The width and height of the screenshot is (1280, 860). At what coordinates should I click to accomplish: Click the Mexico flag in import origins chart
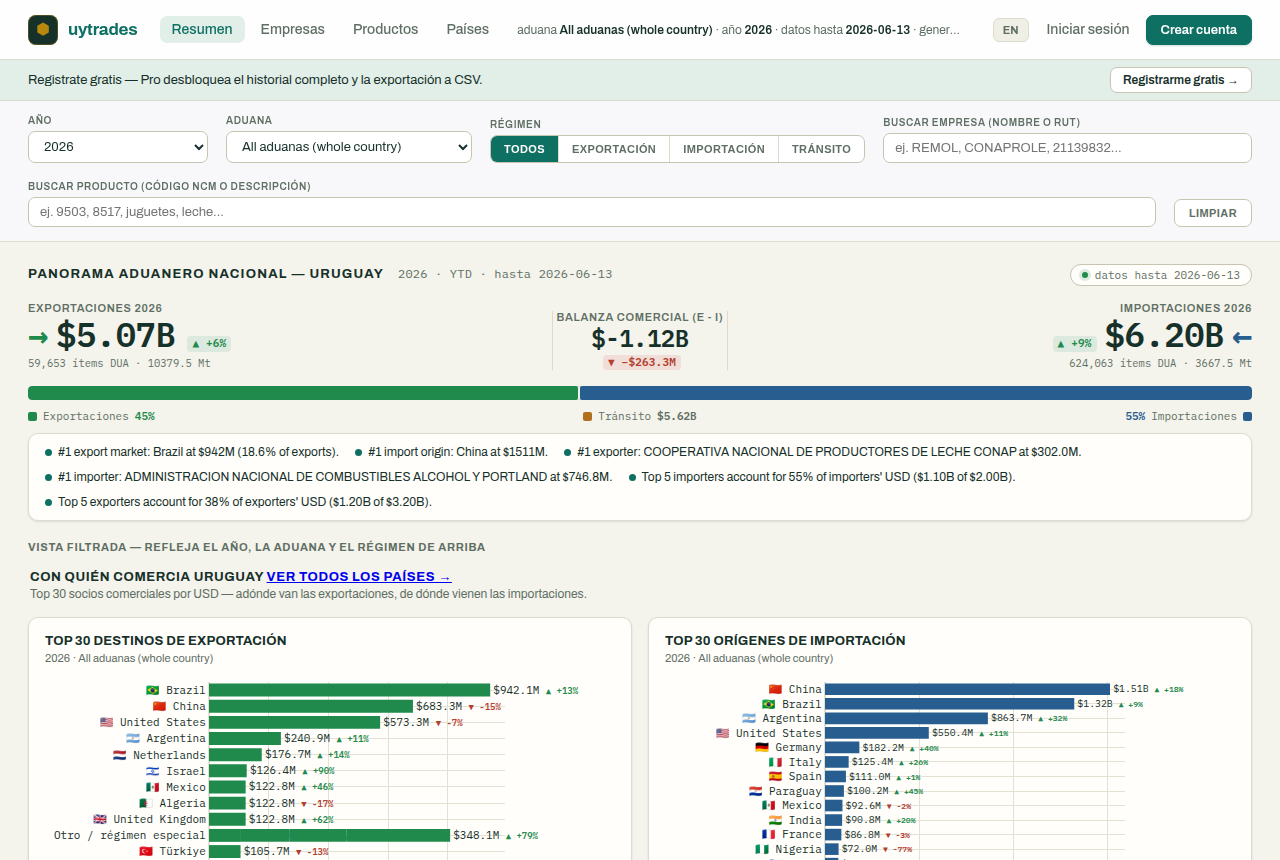[x=768, y=805]
